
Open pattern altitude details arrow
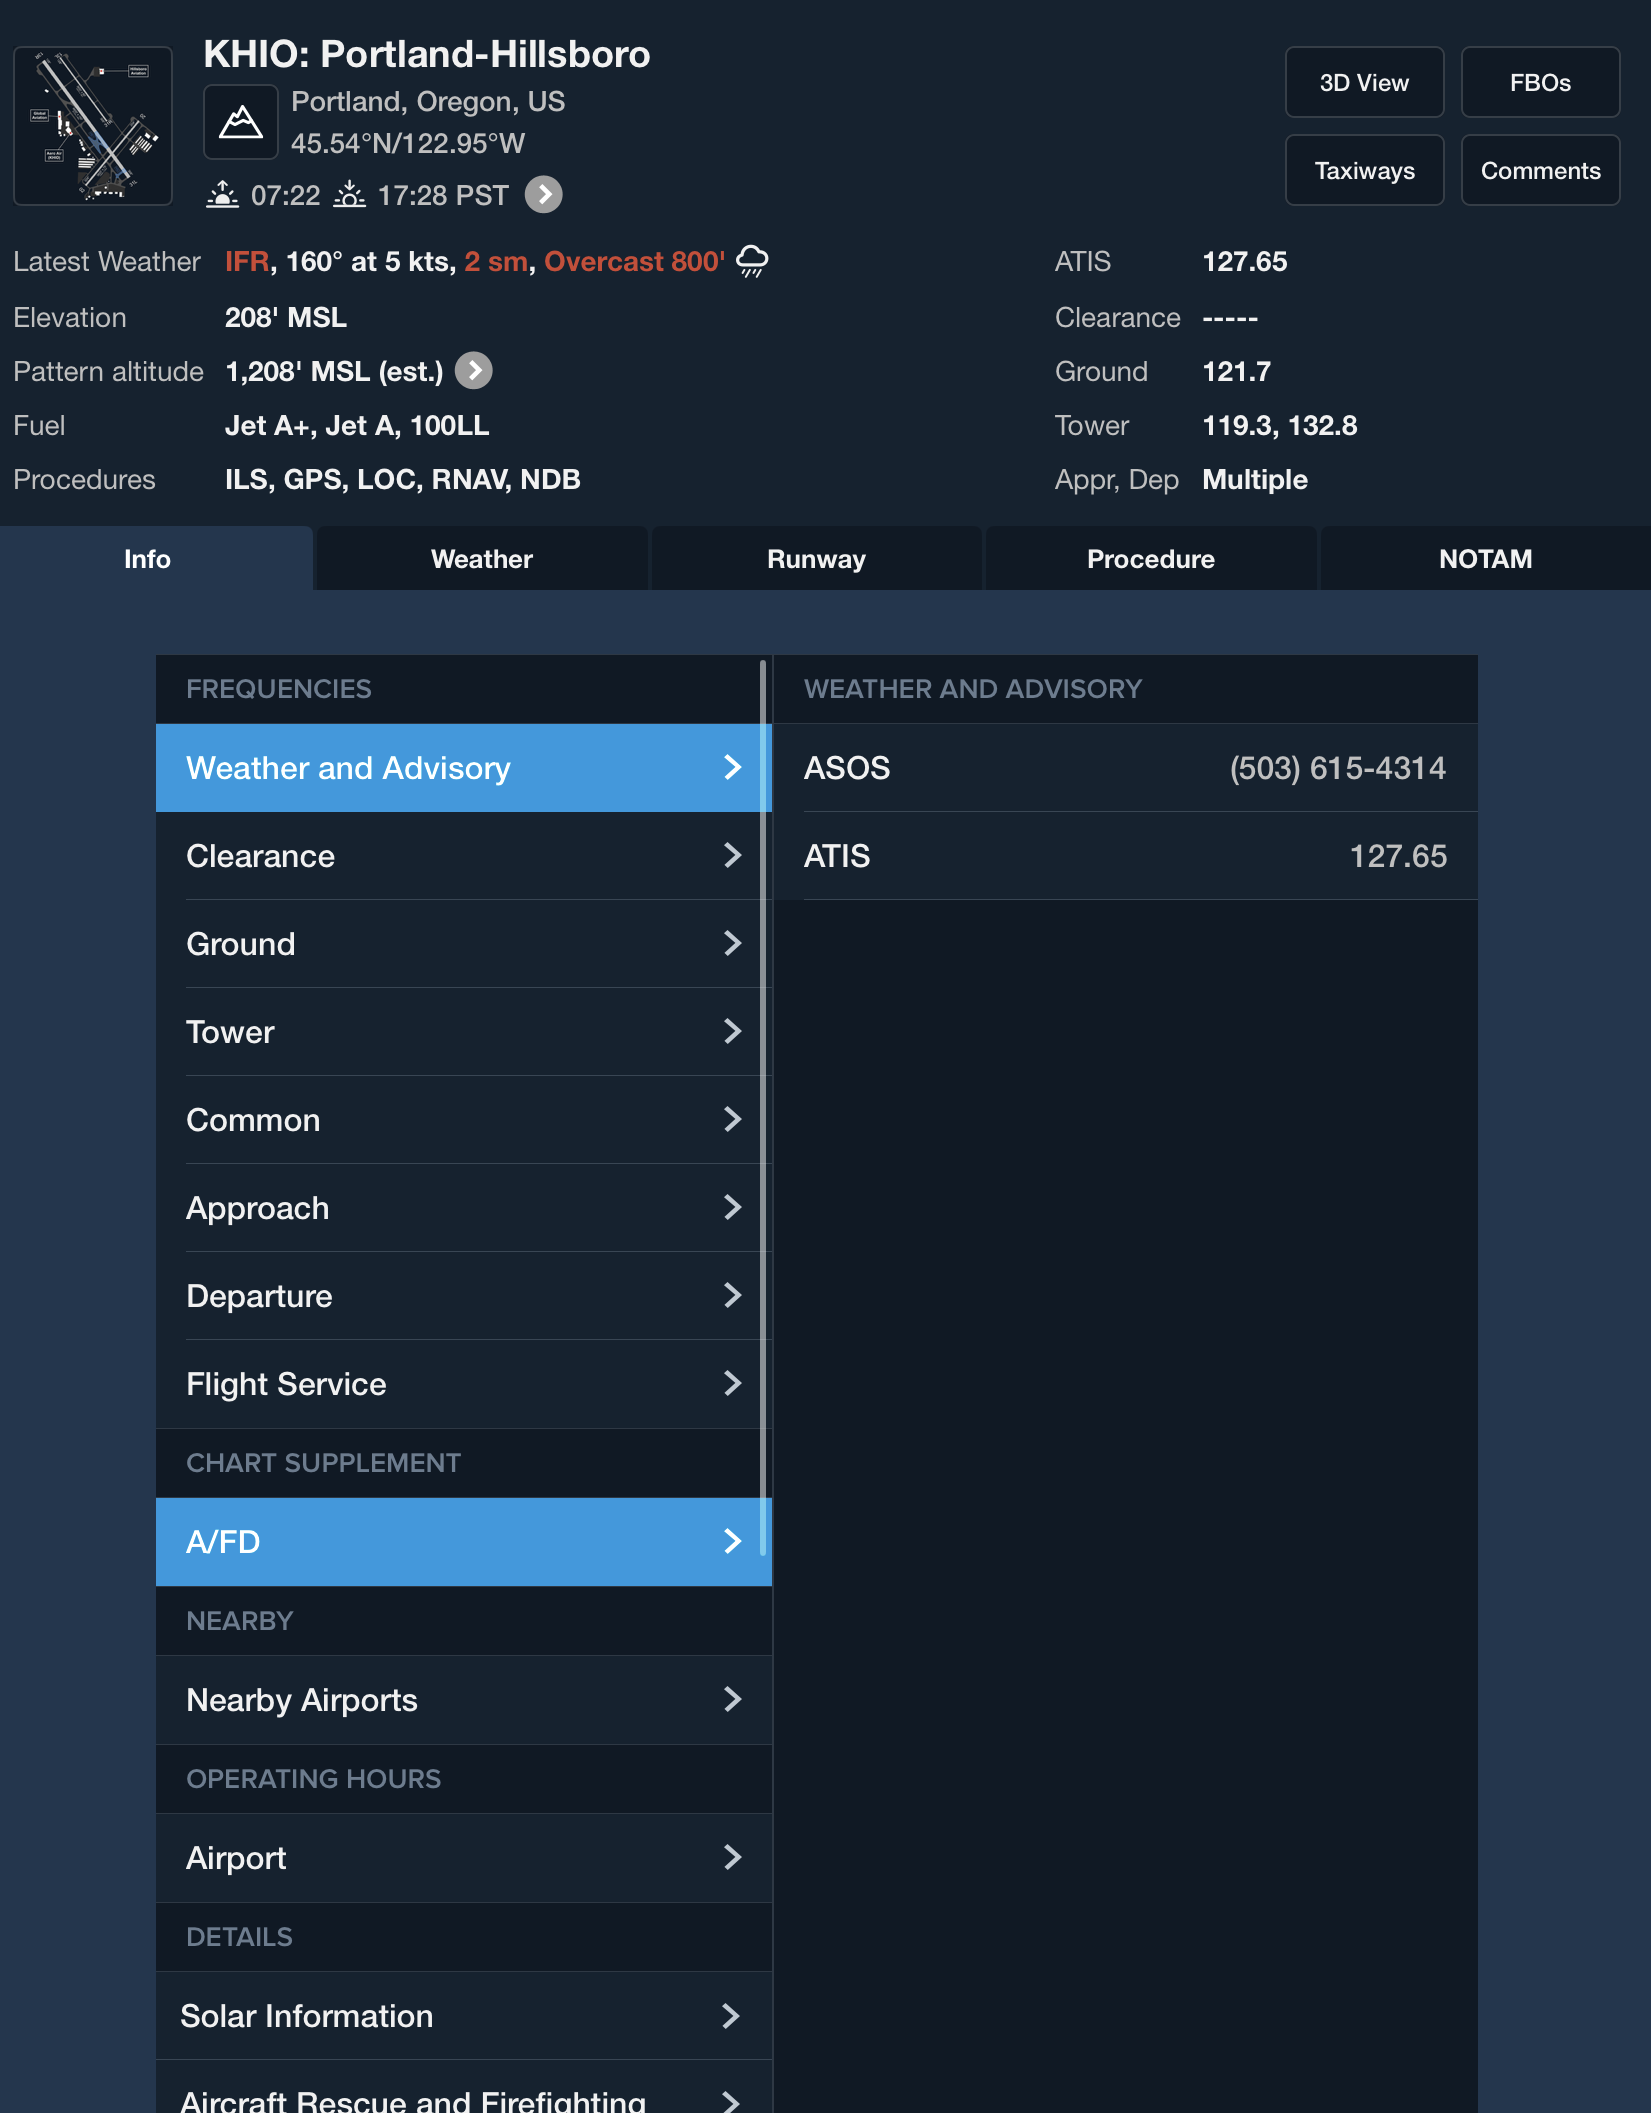(474, 371)
